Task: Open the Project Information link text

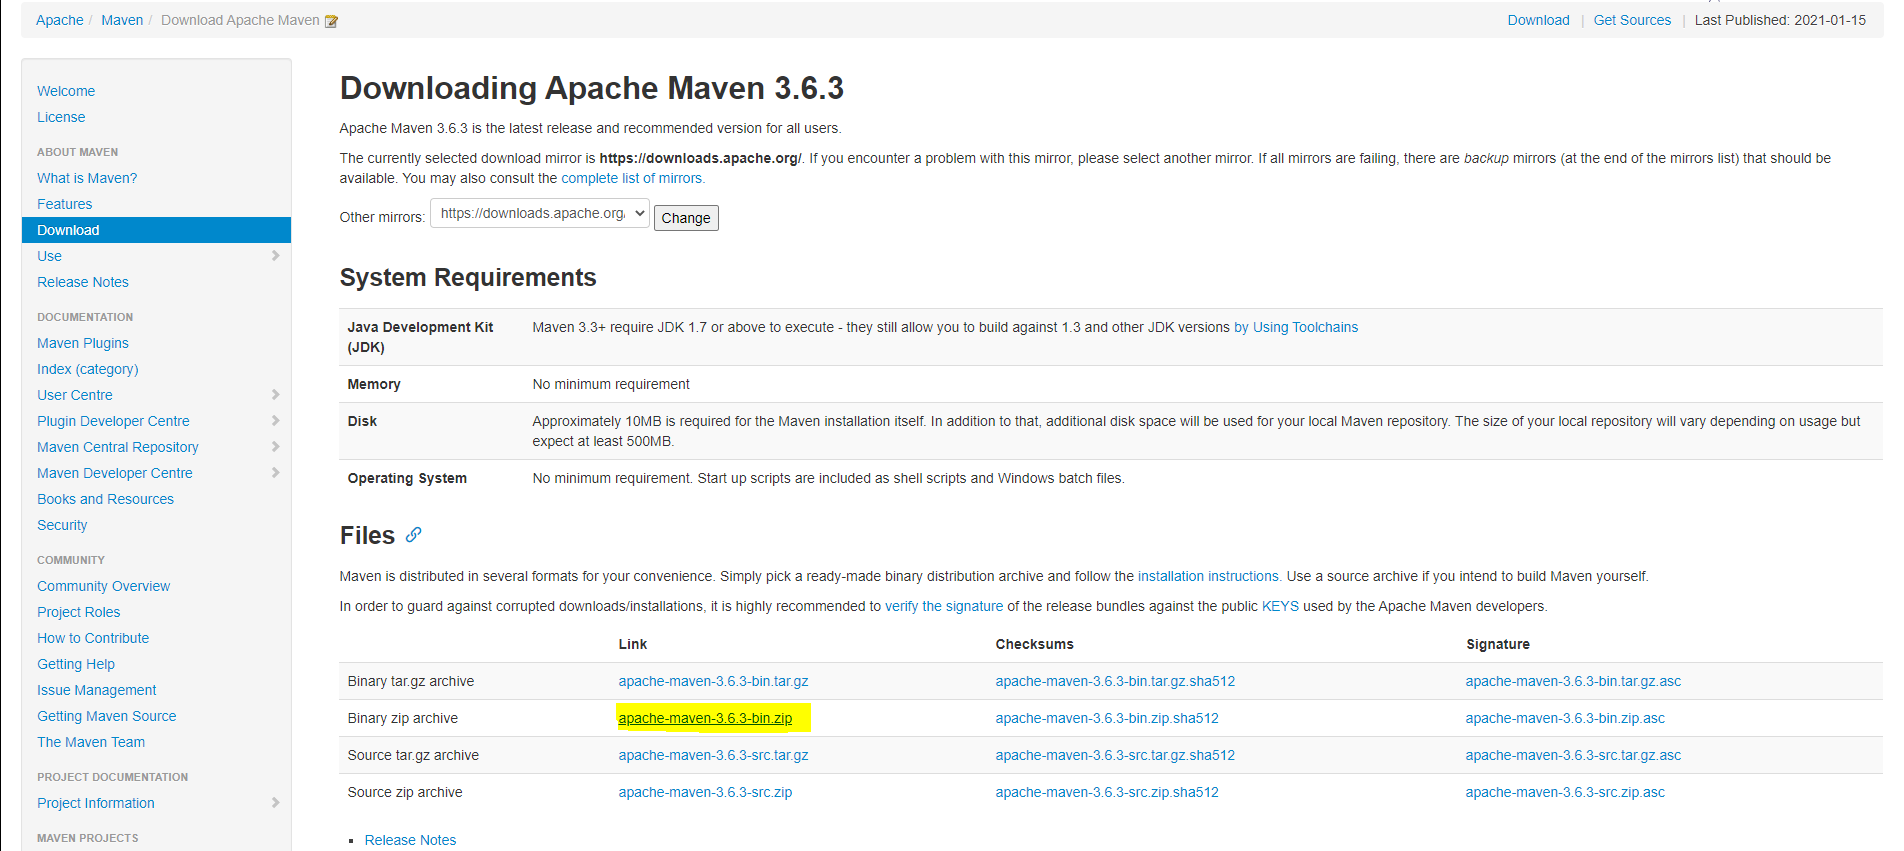Action: 96,803
